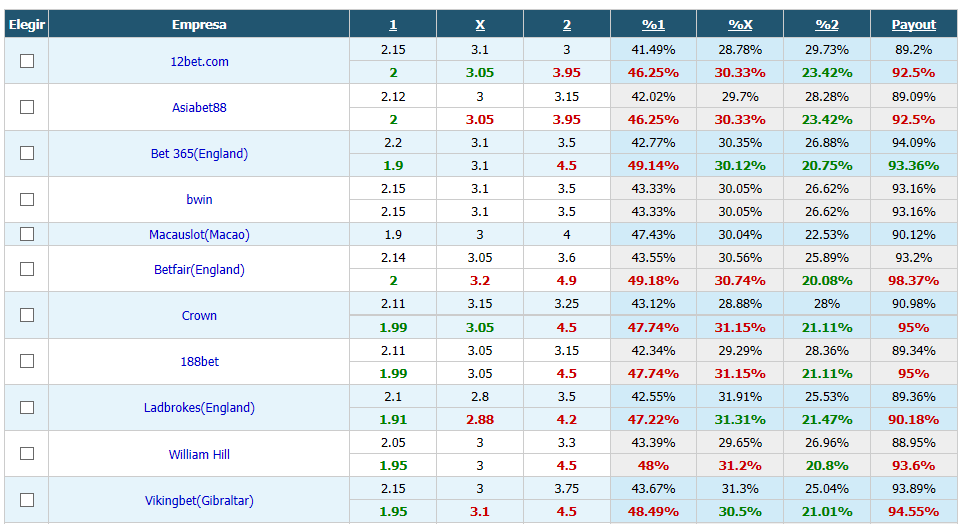Screen dimensions: 963x524
Task: Select Bet 365 opening payout 94.09%
Action: pos(914,143)
